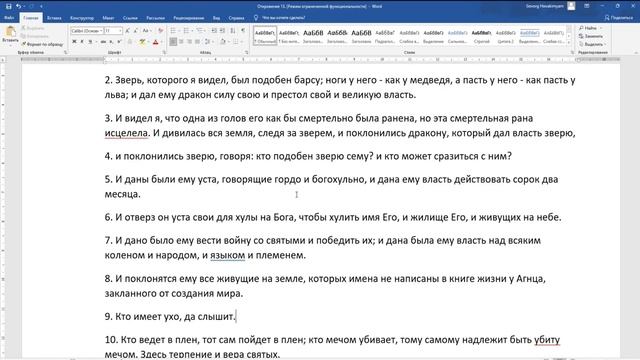Apply bulleted list
The image size is (640, 360).
coord(174,31)
